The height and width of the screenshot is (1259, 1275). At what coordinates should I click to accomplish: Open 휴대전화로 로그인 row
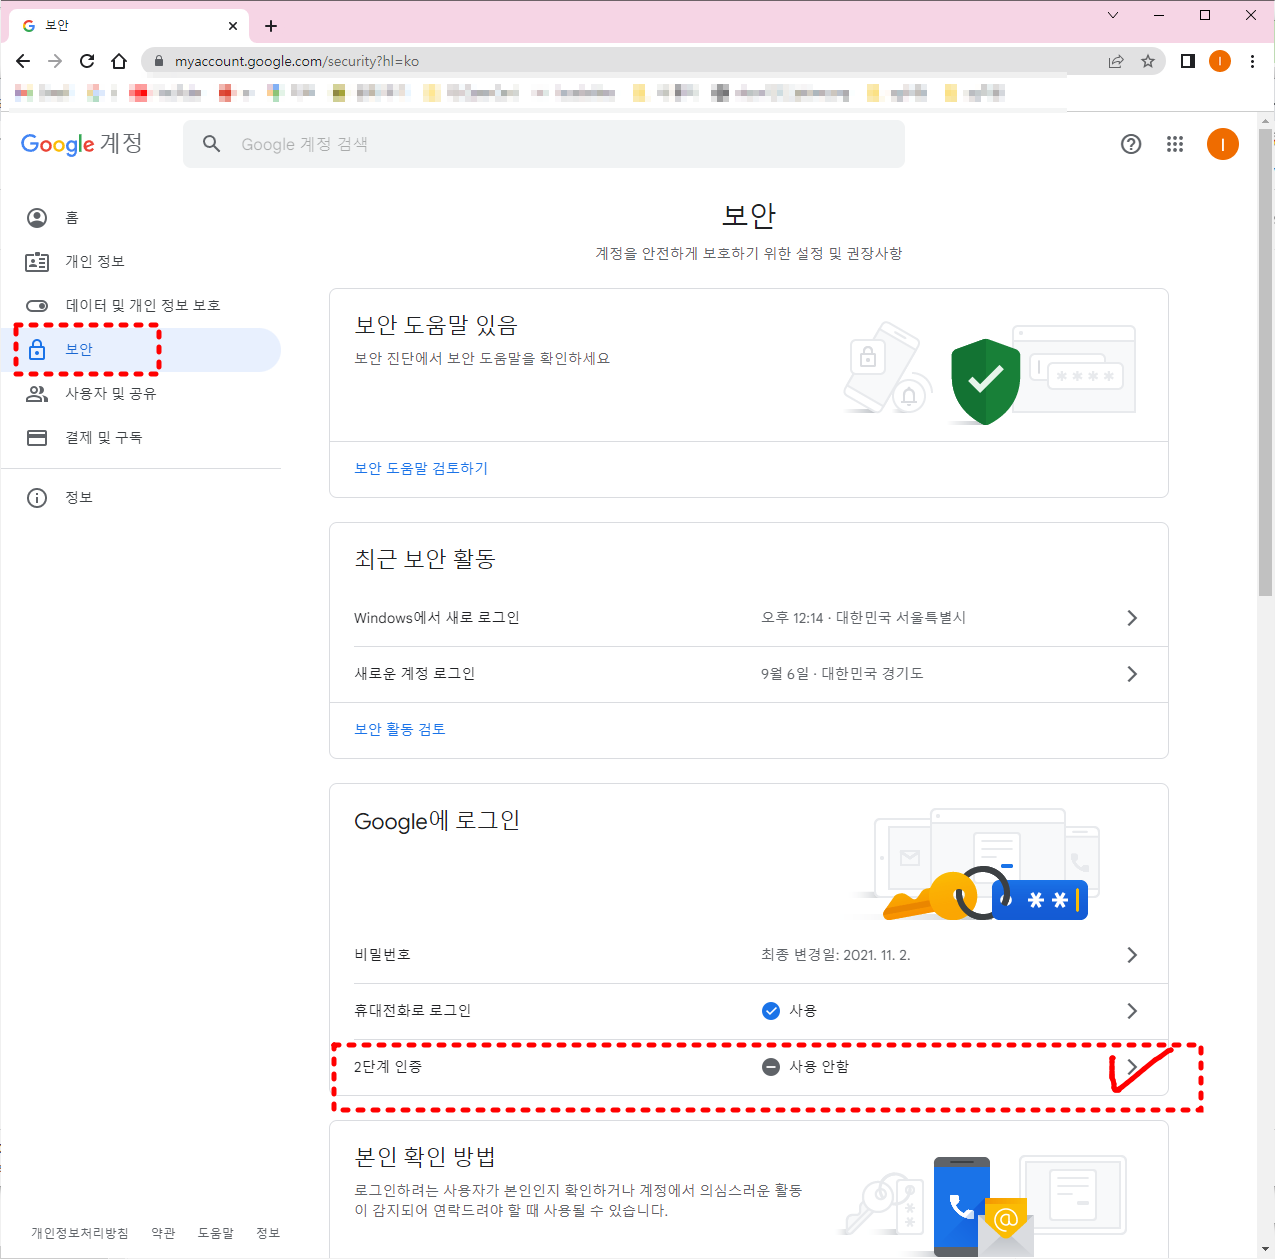[749, 1011]
